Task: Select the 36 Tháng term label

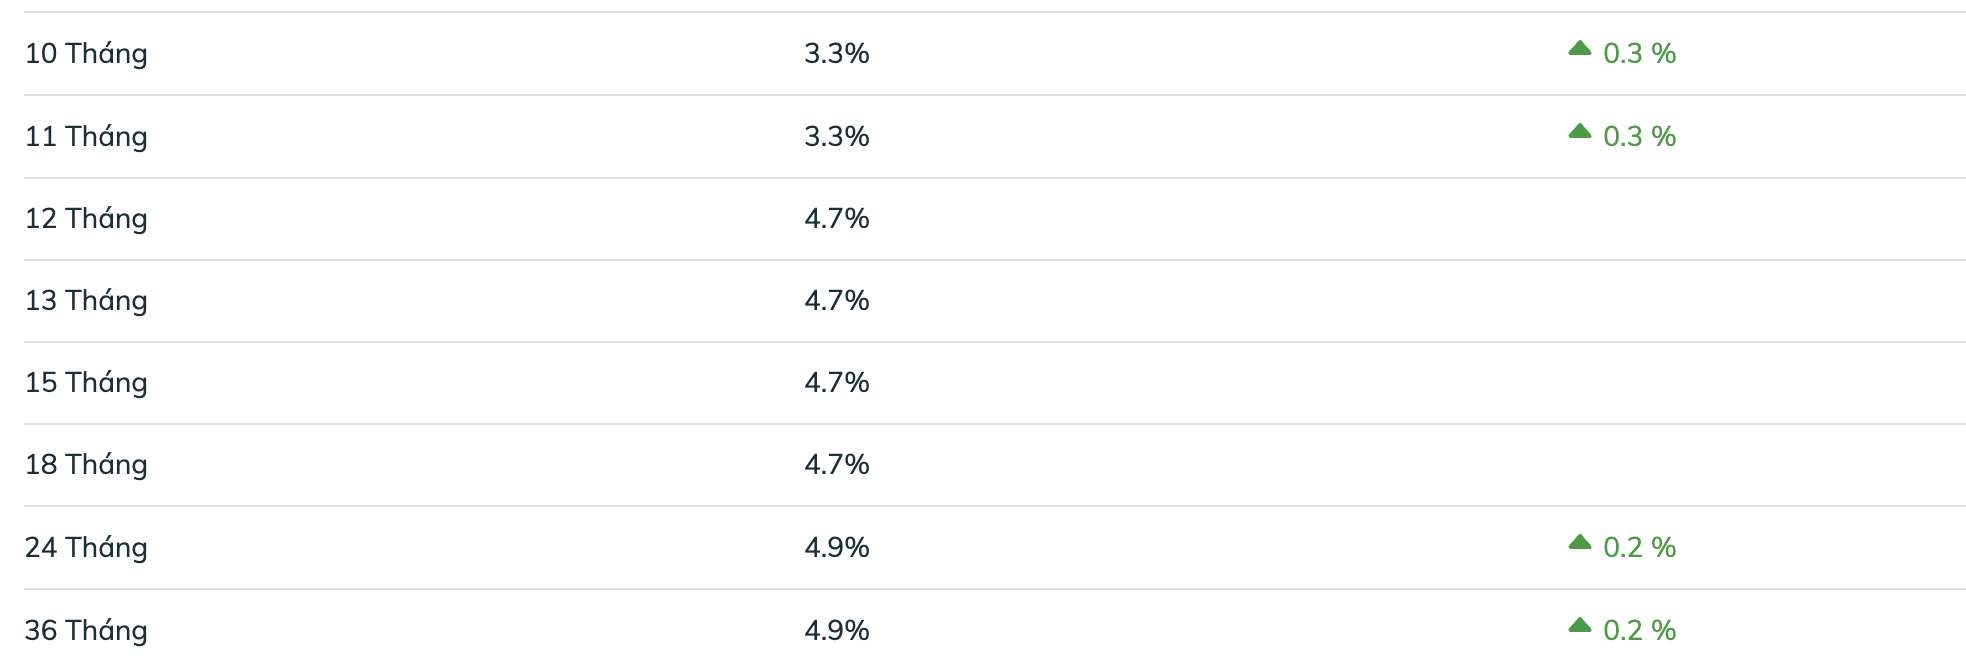Action: pyautogui.click(x=86, y=631)
